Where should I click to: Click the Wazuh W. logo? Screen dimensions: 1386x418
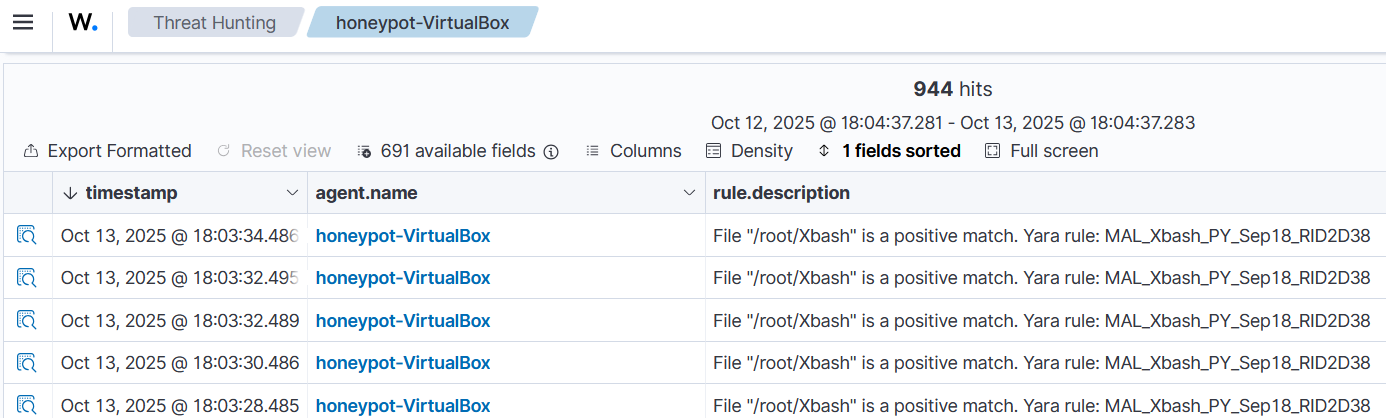coord(83,22)
